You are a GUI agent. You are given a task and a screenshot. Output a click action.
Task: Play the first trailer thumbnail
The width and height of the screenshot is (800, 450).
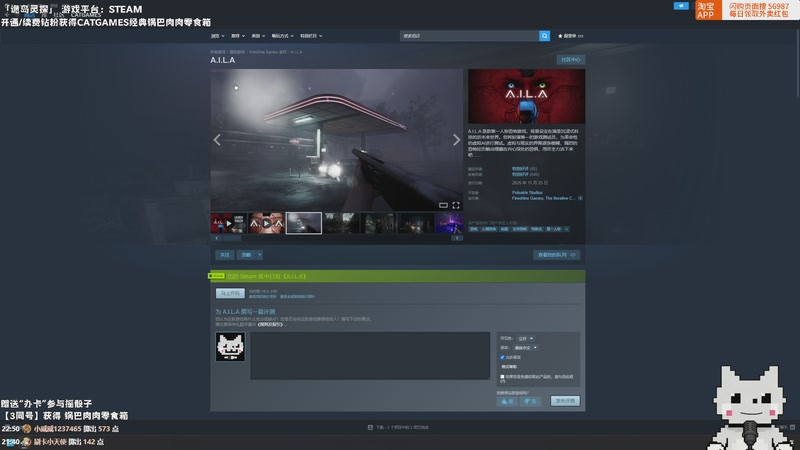tap(229, 223)
